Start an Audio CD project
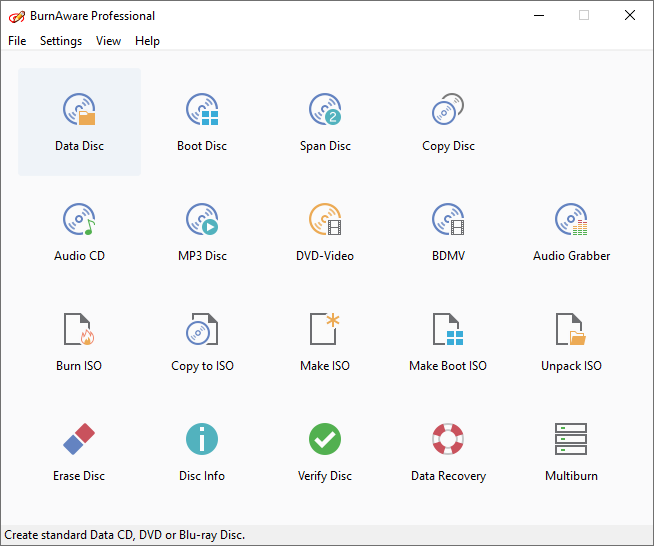 click(79, 220)
